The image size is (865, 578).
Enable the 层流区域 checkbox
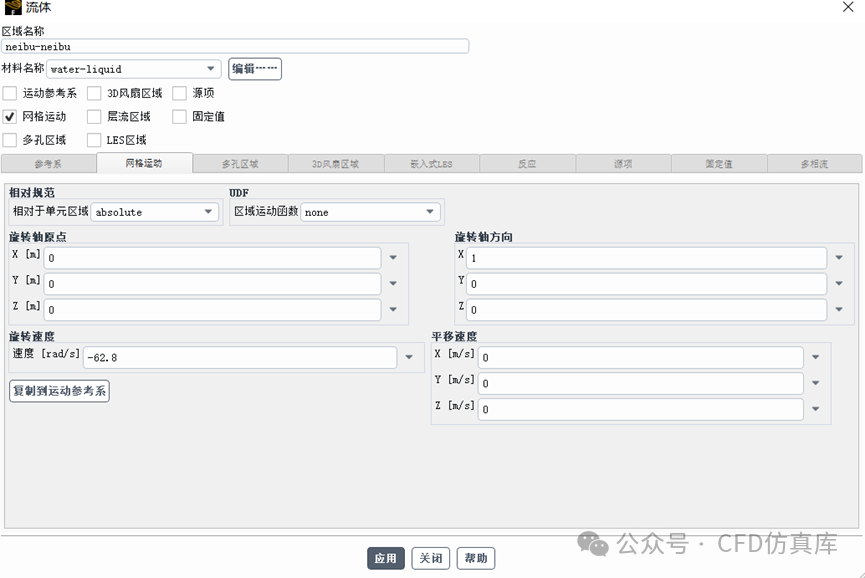[x=94, y=114]
